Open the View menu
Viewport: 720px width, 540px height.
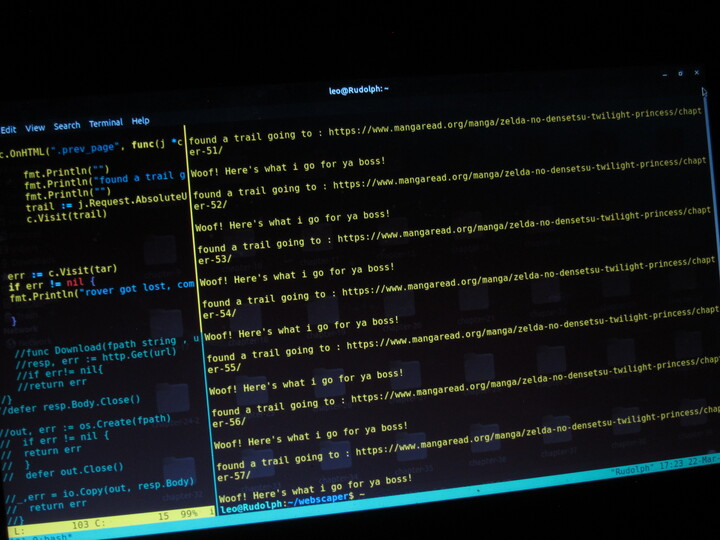(35, 128)
